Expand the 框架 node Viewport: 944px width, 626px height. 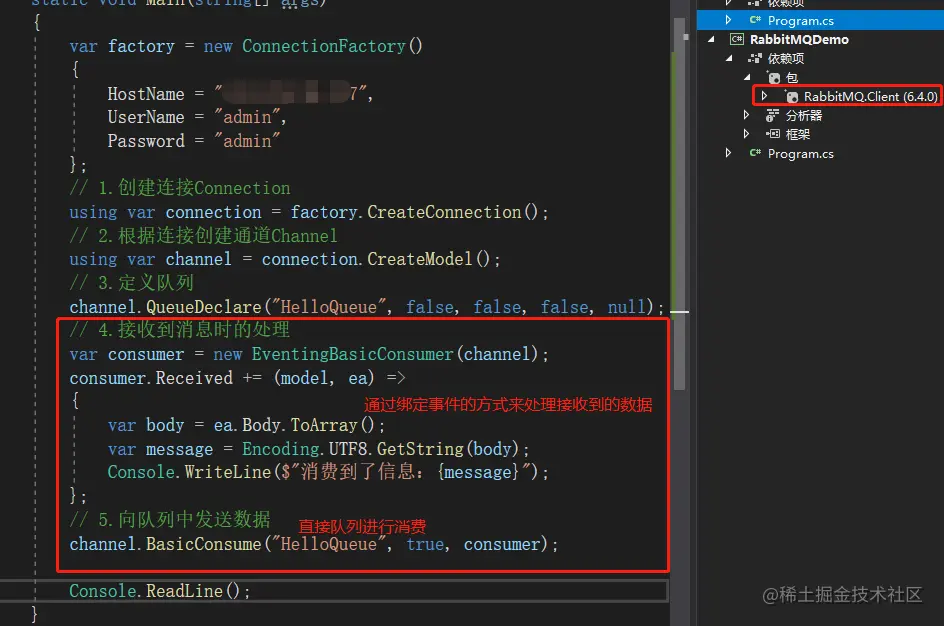tap(747, 134)
